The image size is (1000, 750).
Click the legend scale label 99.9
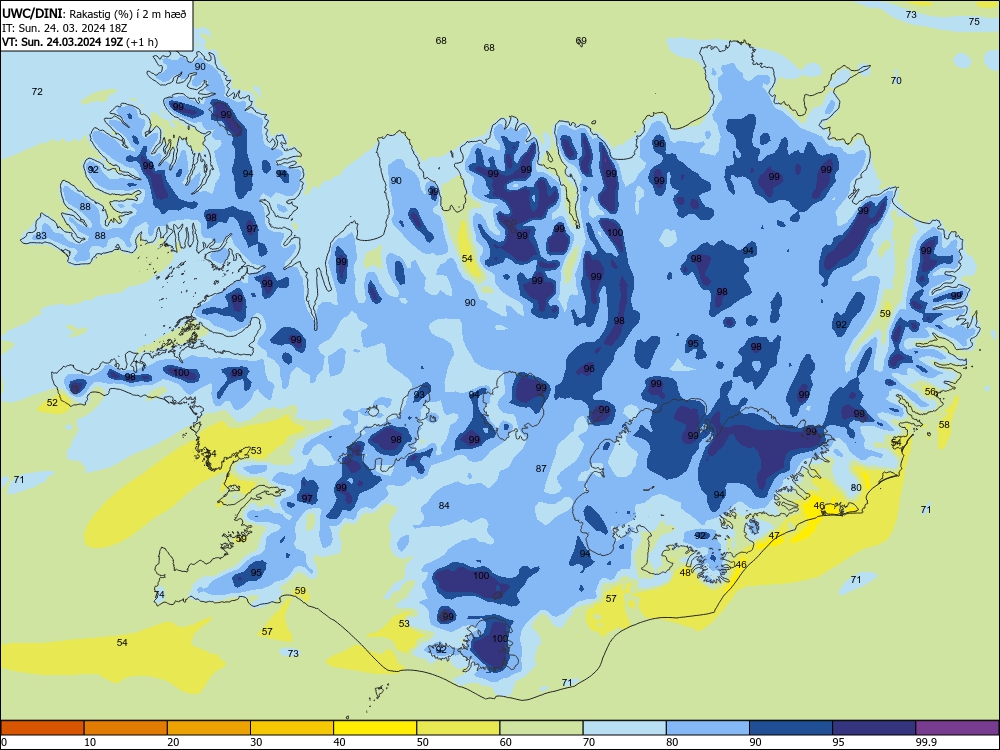tap(926, 742)
